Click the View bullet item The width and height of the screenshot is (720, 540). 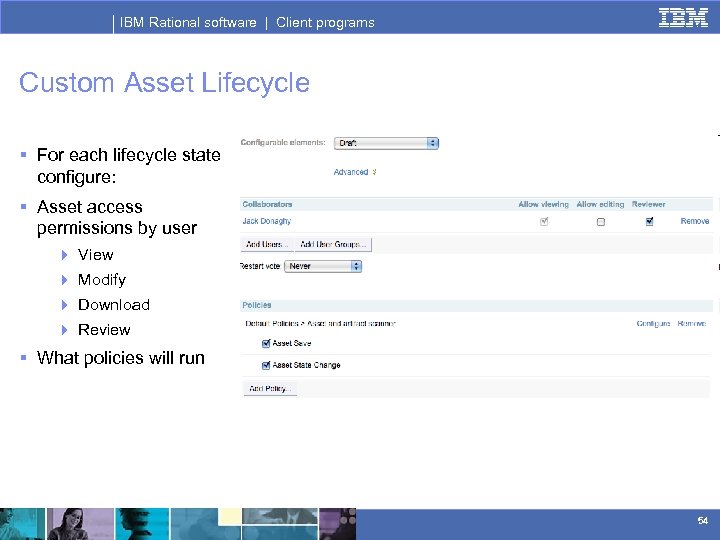[96, 255]
